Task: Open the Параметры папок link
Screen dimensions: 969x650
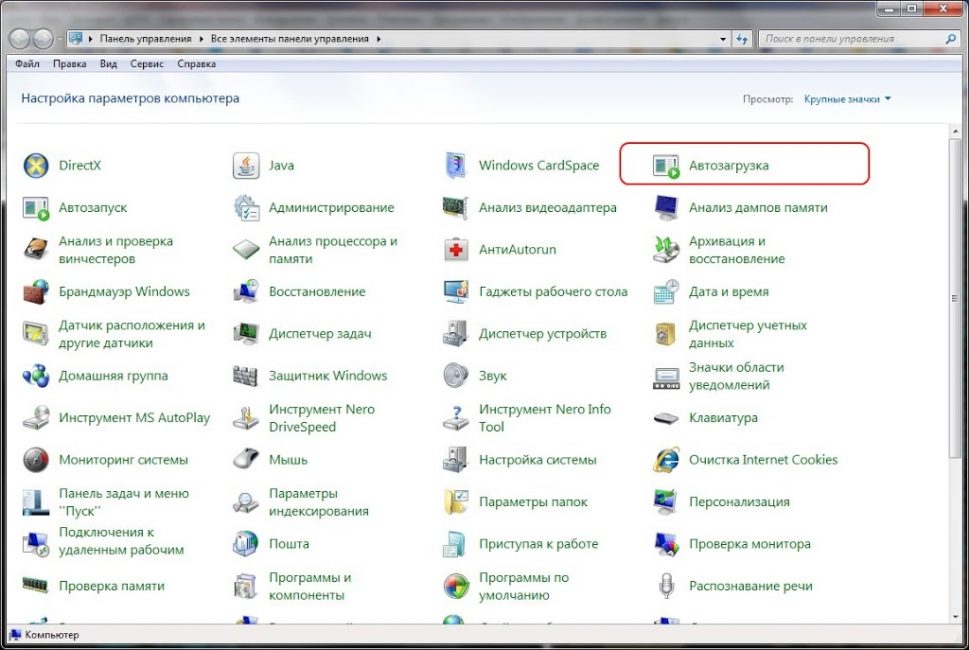Action: [533, 502]
